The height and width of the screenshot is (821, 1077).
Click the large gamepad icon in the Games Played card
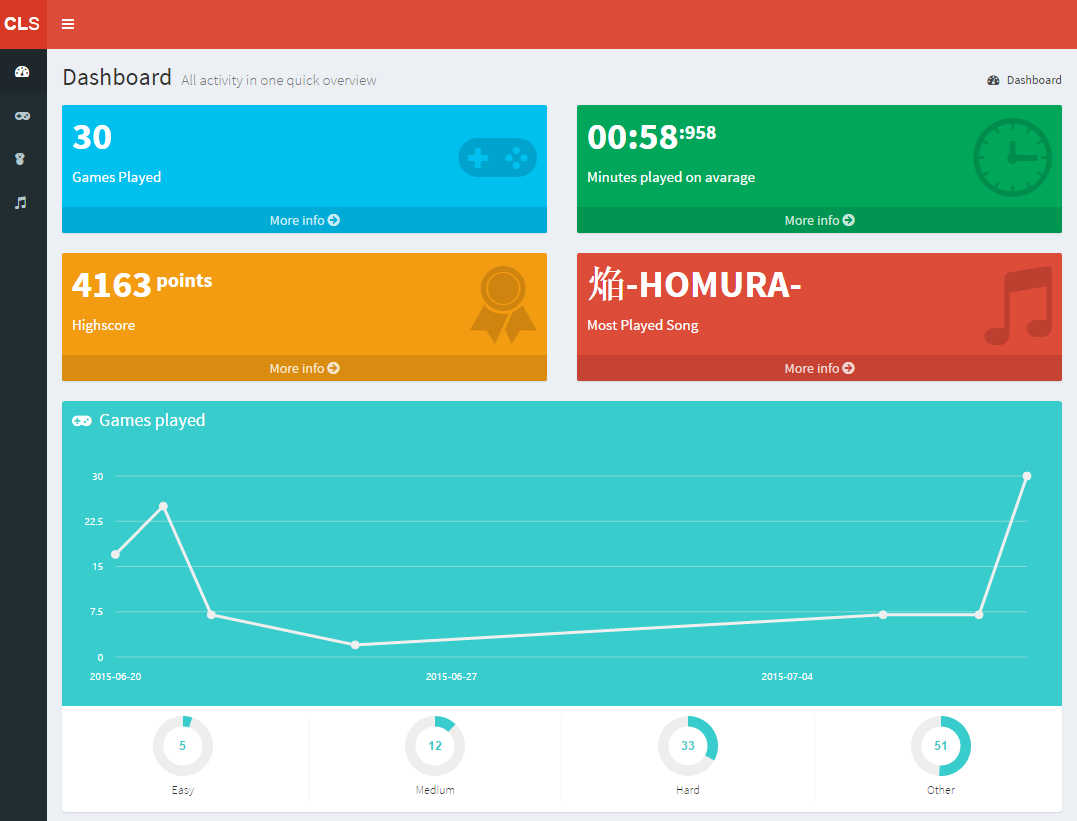497,158
